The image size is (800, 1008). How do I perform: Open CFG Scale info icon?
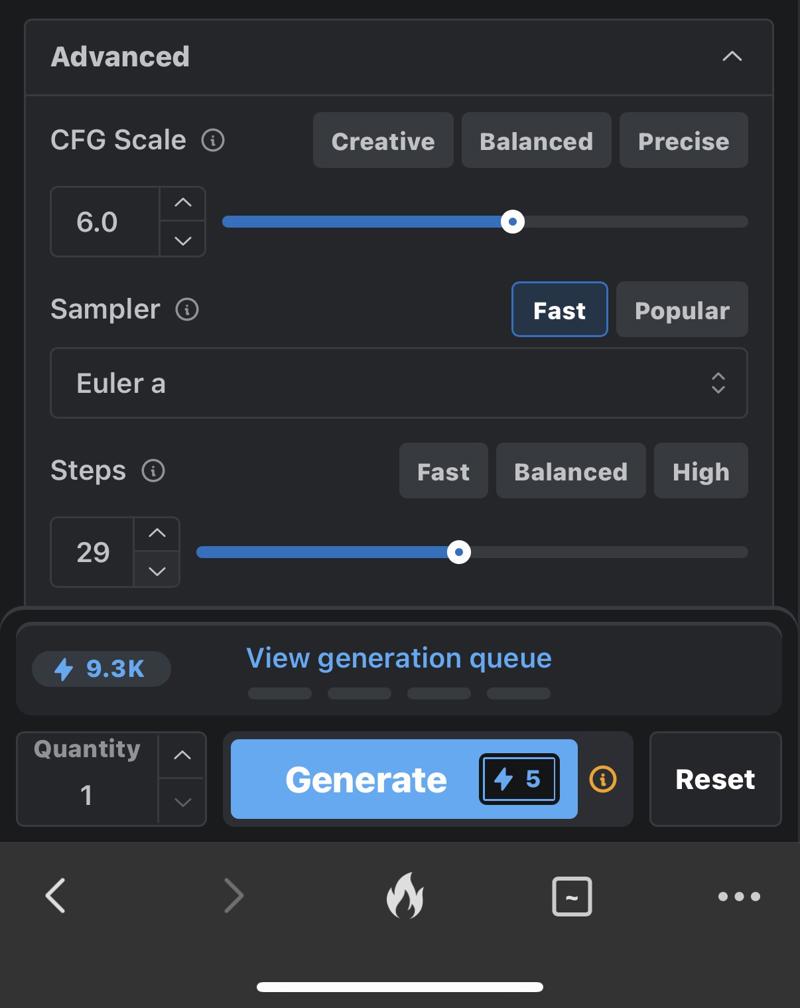click(x=213, y=140)
